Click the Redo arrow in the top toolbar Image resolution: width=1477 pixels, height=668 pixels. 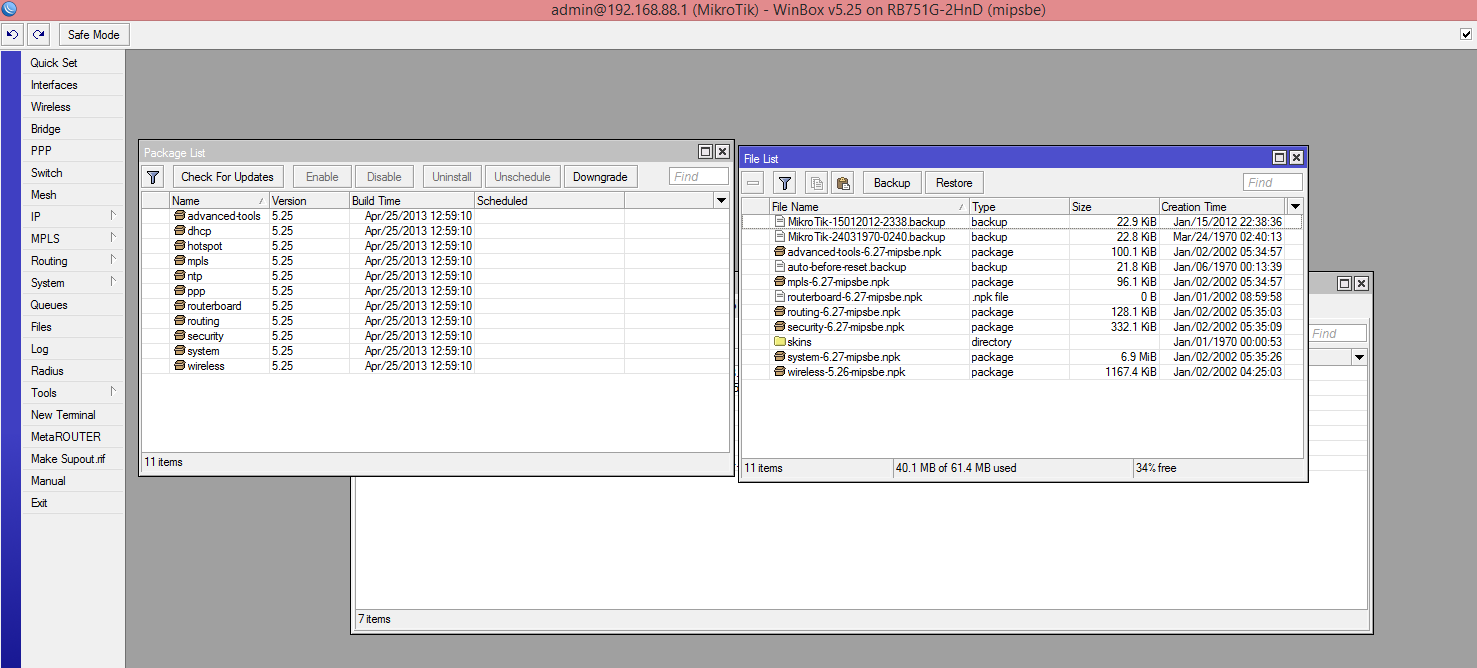pos(38,35)
